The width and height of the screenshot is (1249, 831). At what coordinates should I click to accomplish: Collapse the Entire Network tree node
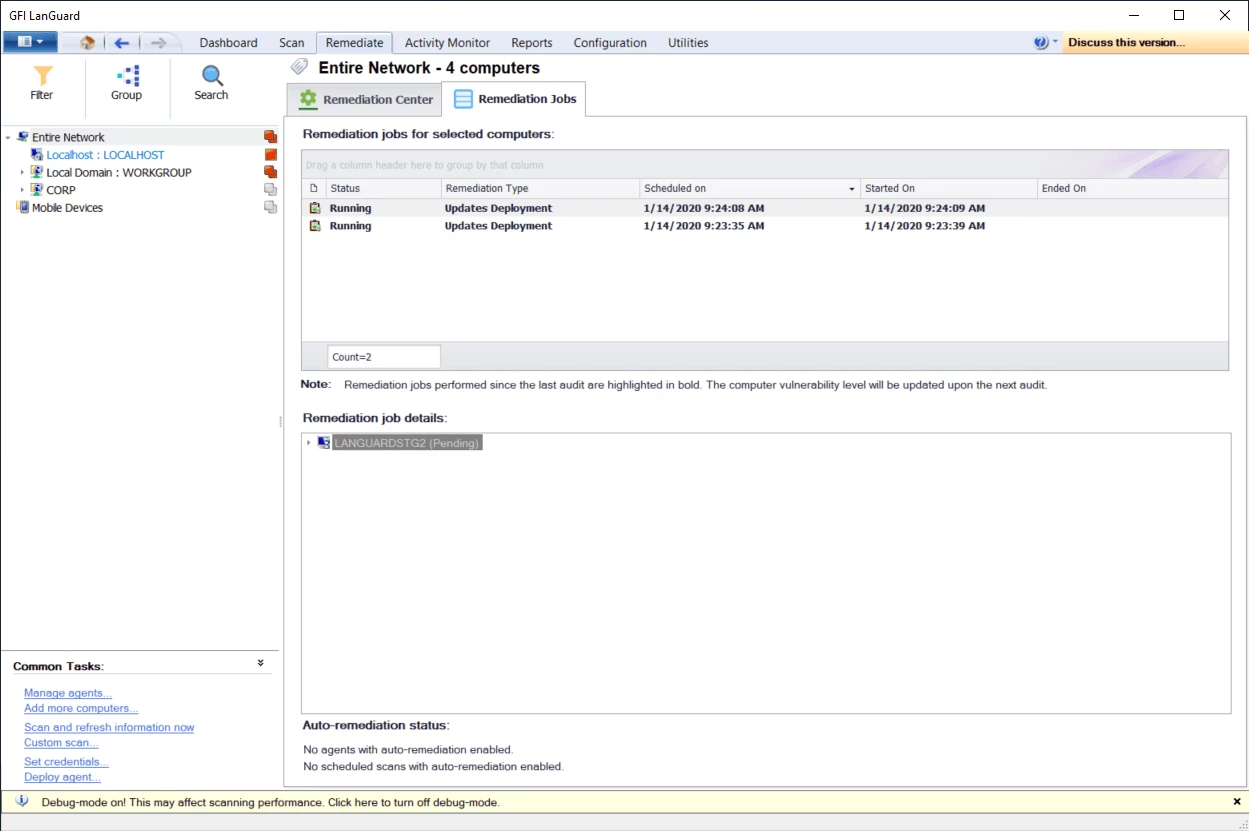point(9,136)
